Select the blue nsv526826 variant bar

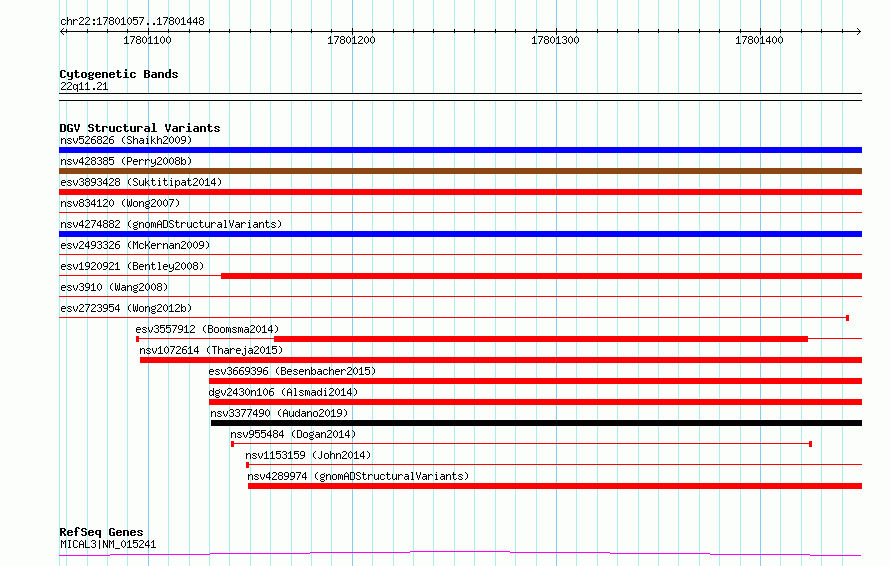pyautogui.click(x=460, y=150)
